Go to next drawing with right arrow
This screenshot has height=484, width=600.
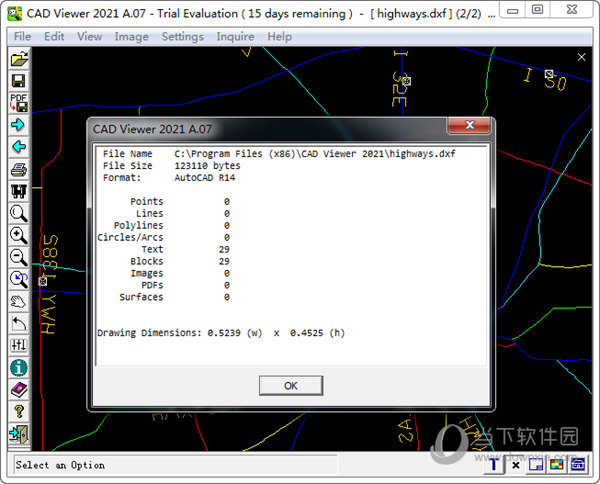click(x=19, y=125)
